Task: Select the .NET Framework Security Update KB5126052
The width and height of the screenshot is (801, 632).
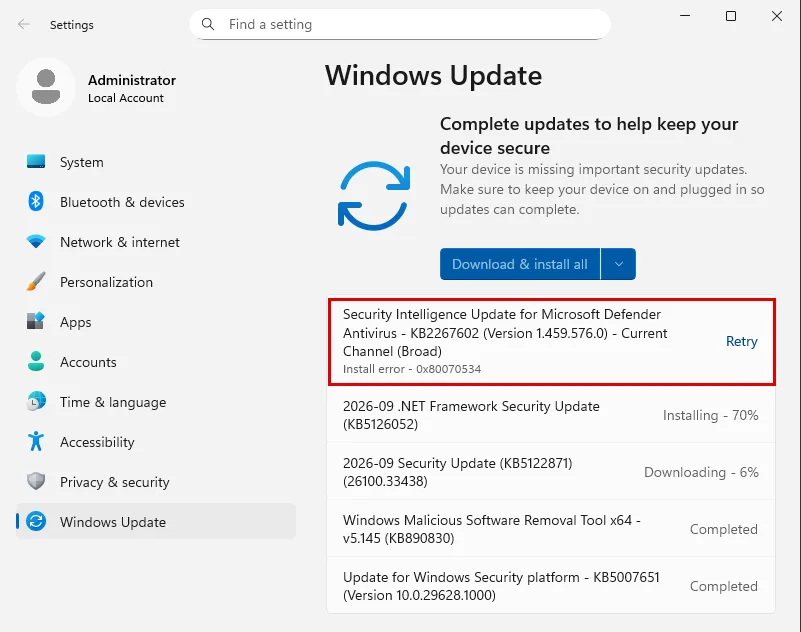Action: click(x=552, y=415)
